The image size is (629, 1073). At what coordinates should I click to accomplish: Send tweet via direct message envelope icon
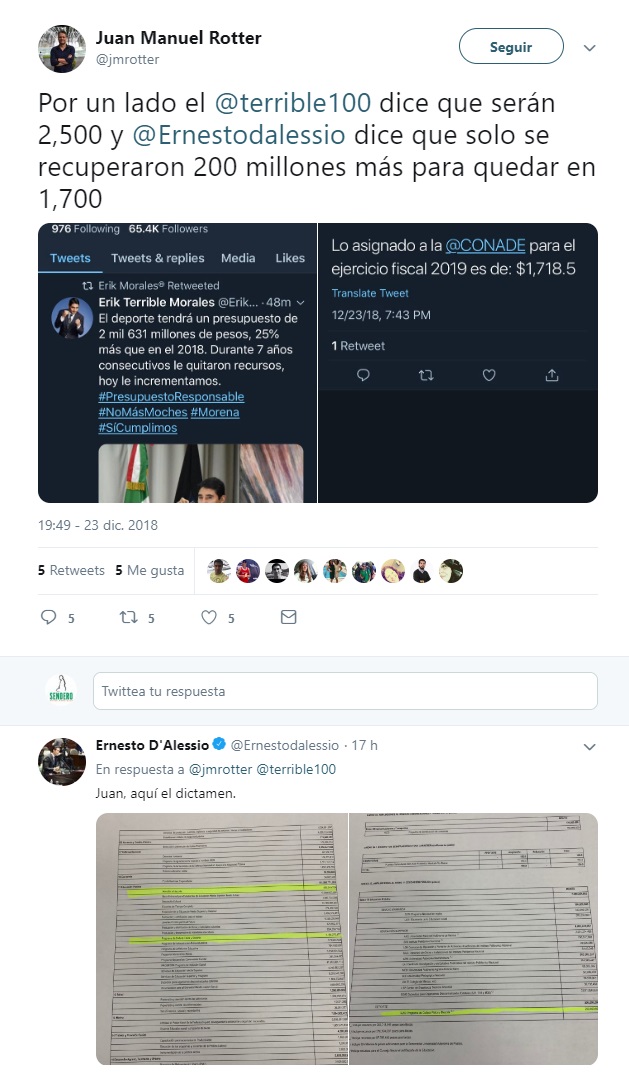click(289, 617)
